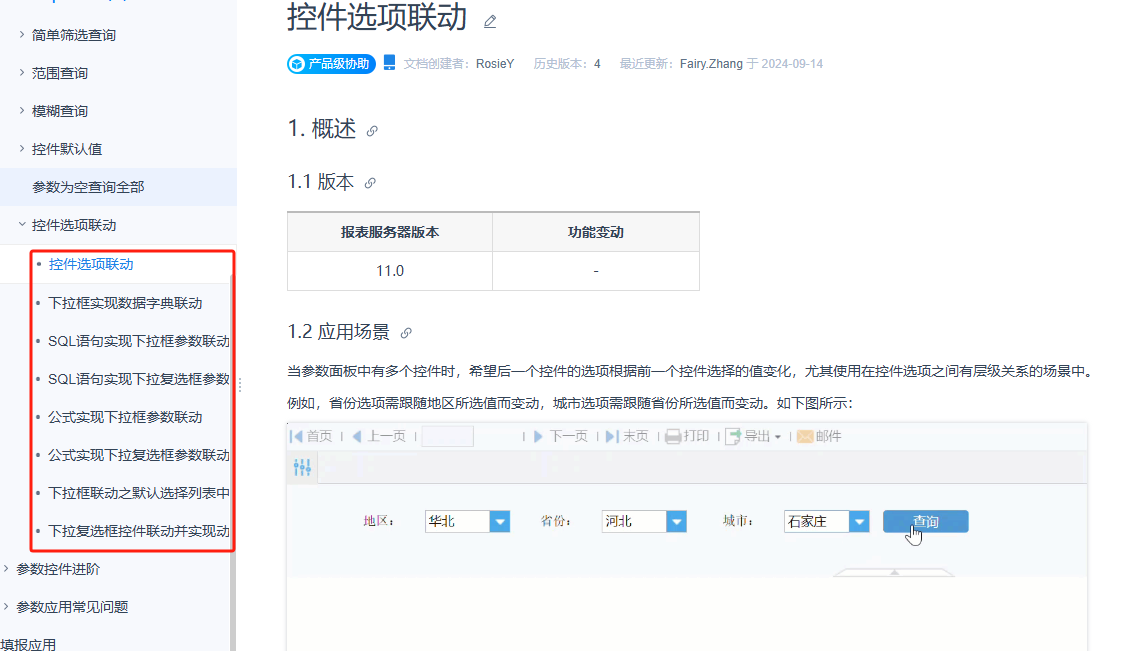Click anchor link icon beside 1.2 应用场景
The width and height of the screenshot is (1143, 651).
click(406, 333)
